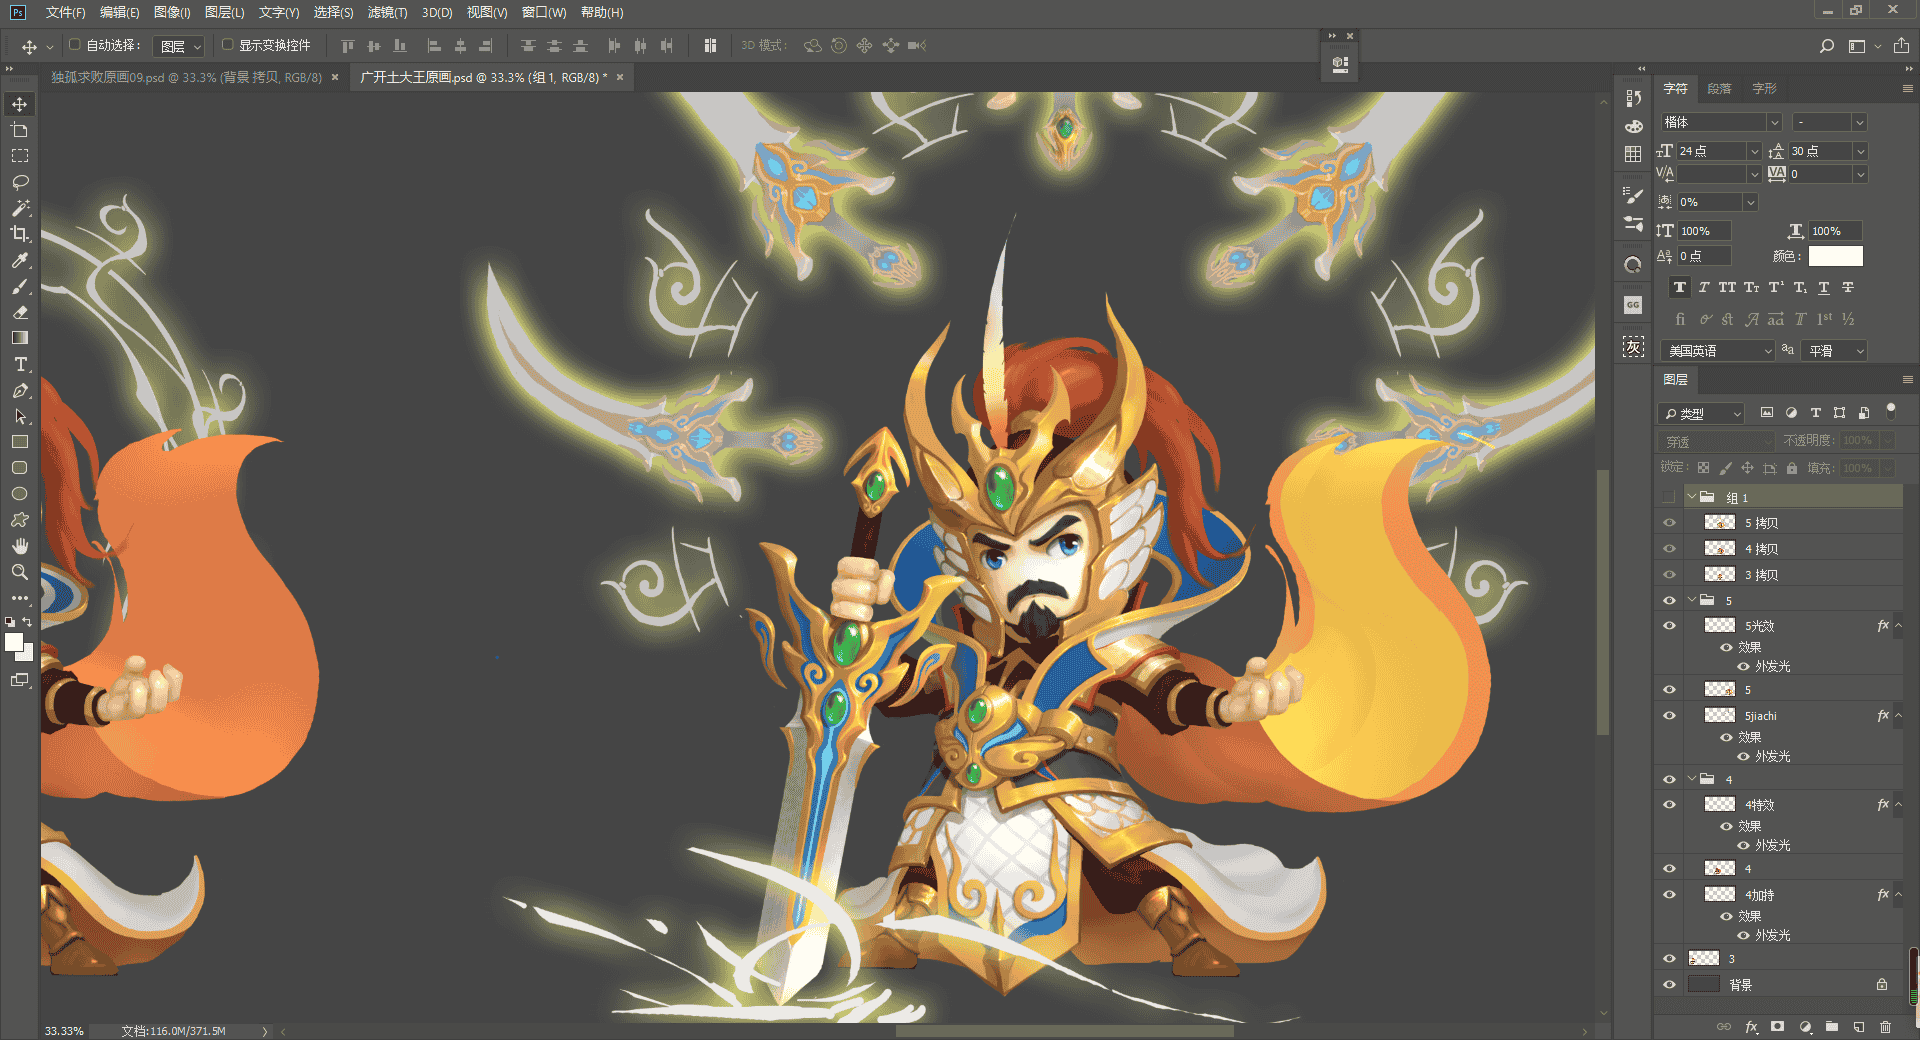1920x1040 pixels.
Task: Choose the Eyedropper tool
Action: point(20,260)
